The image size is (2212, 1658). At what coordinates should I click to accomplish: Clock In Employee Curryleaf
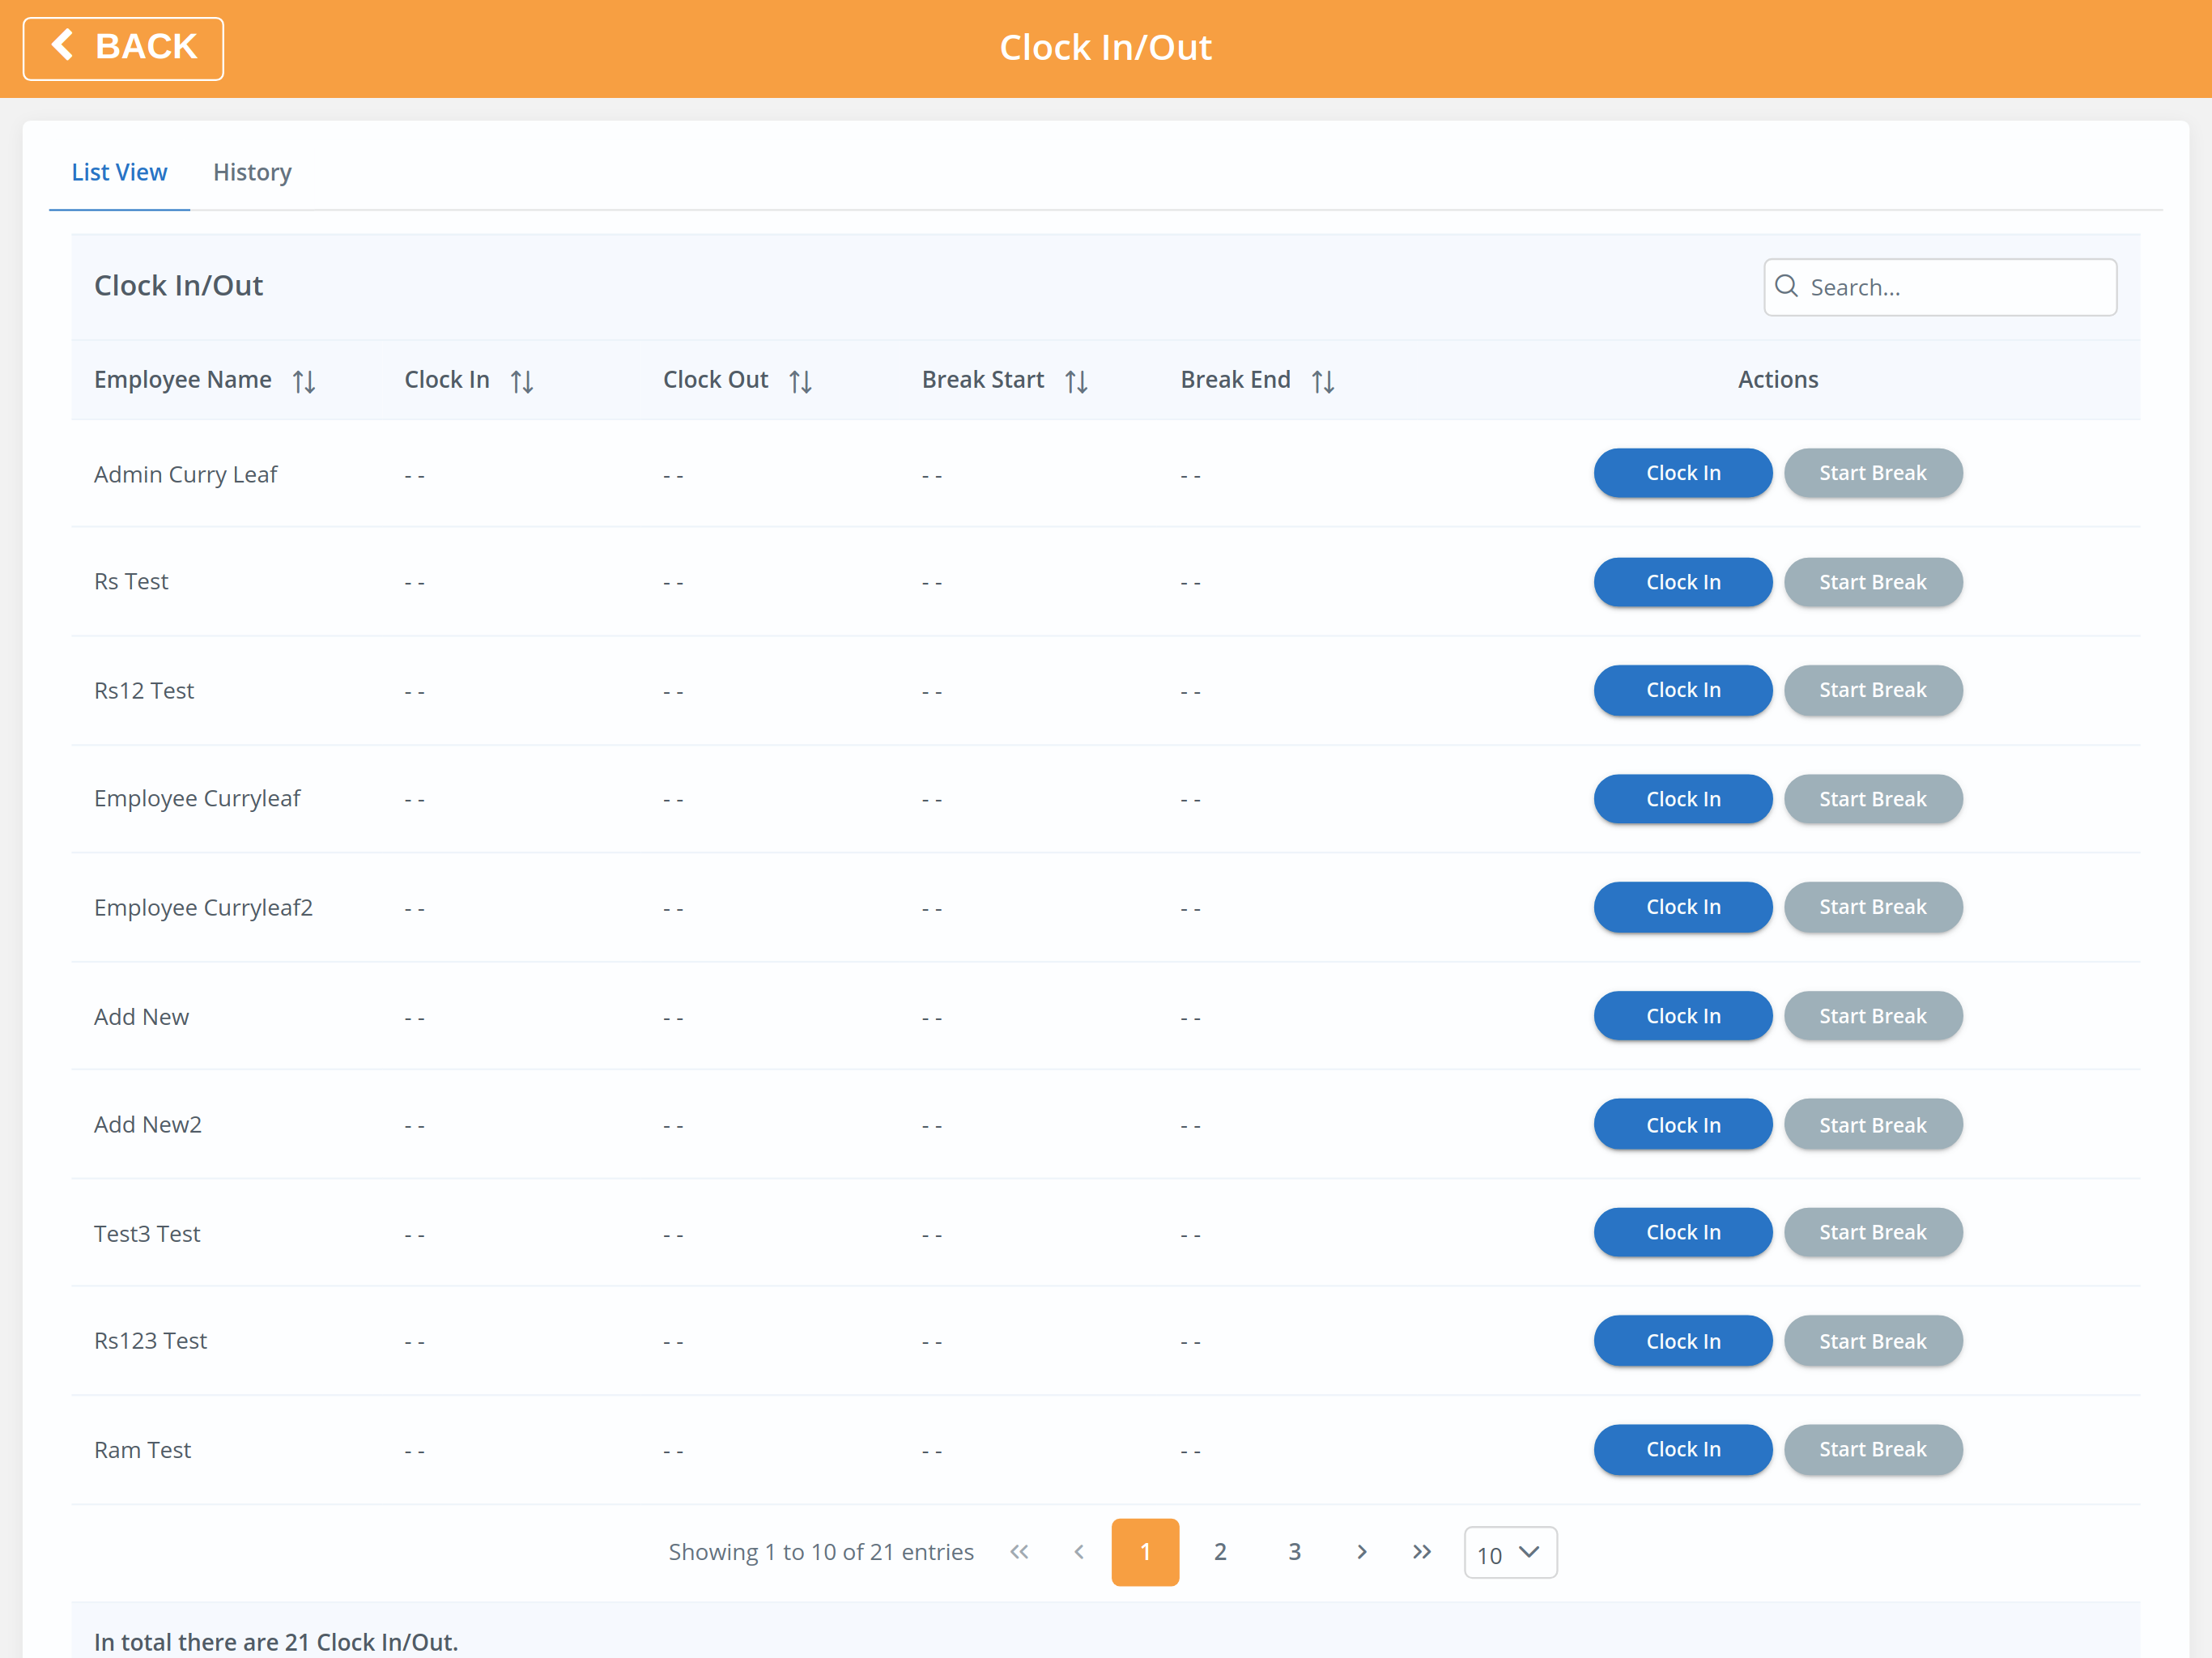(1683, 799)
